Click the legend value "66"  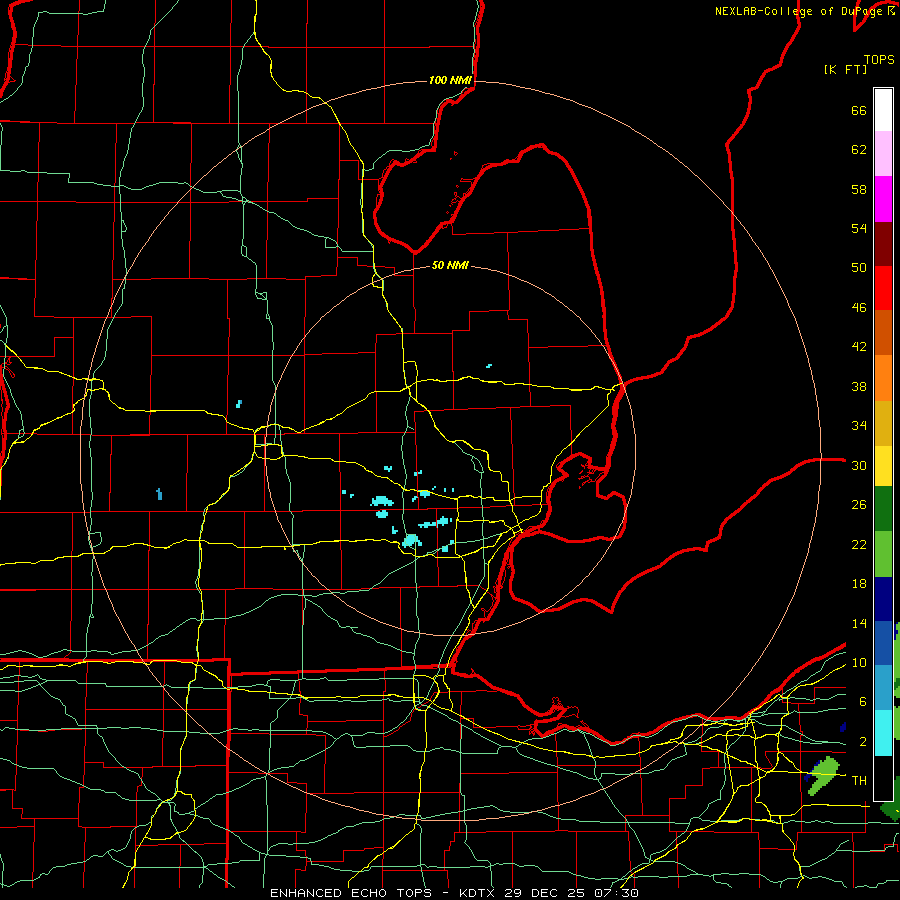pos(859,111)
